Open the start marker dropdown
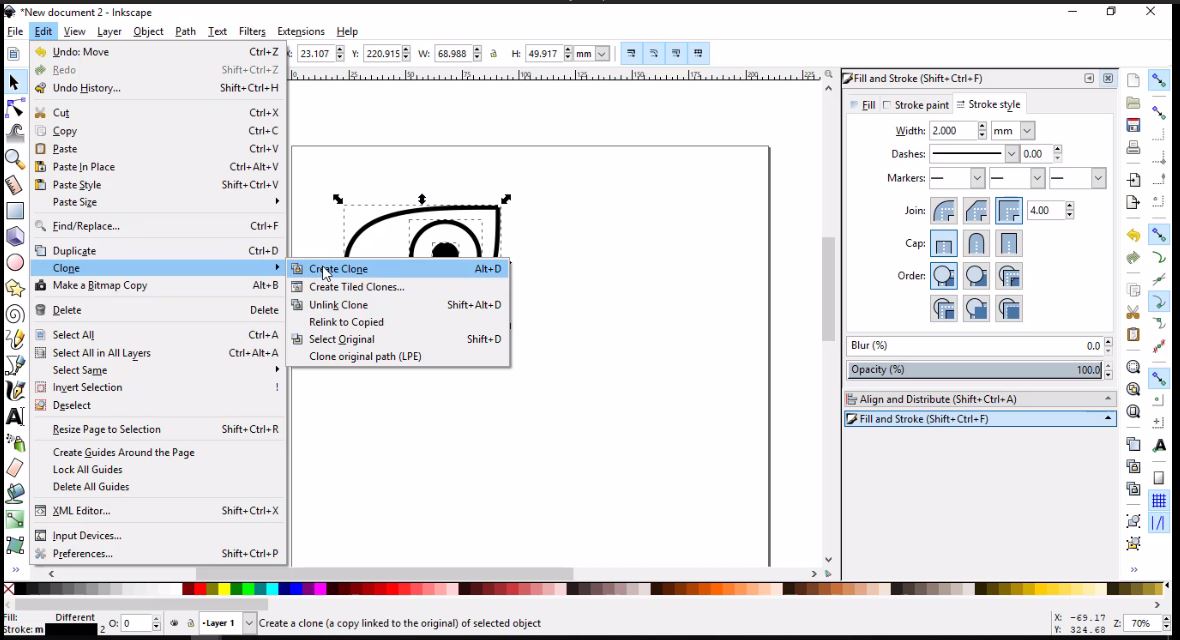Viewport: 1180px width, 640px height. (977, 178)
